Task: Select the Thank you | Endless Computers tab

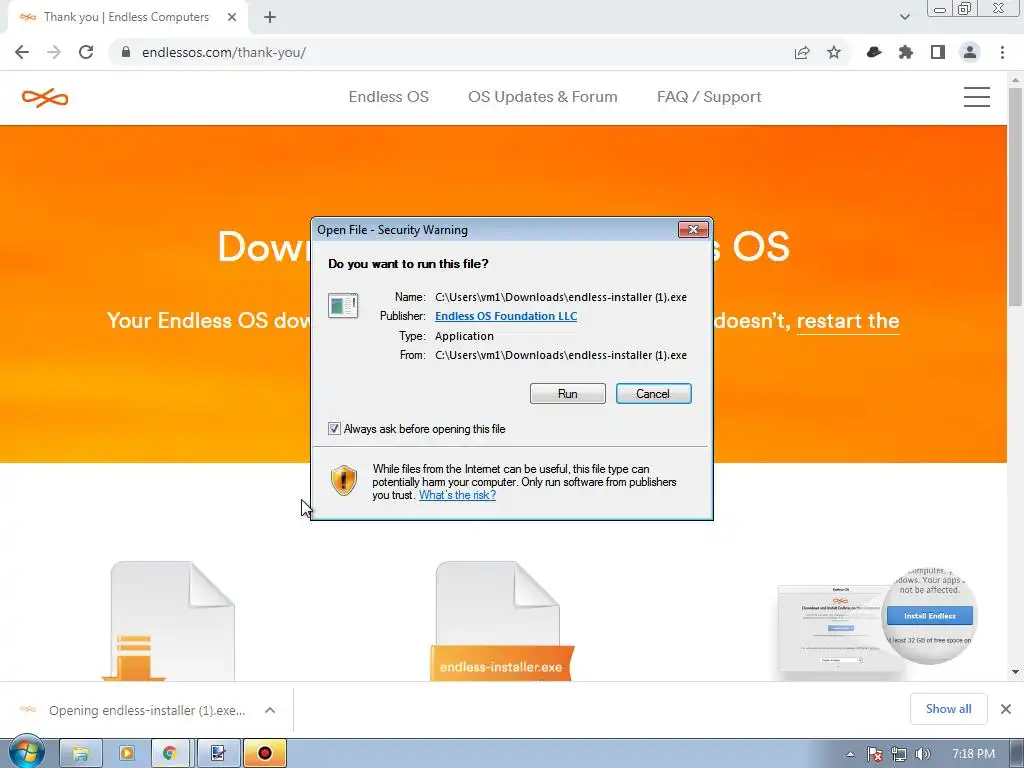Action: 127,18
